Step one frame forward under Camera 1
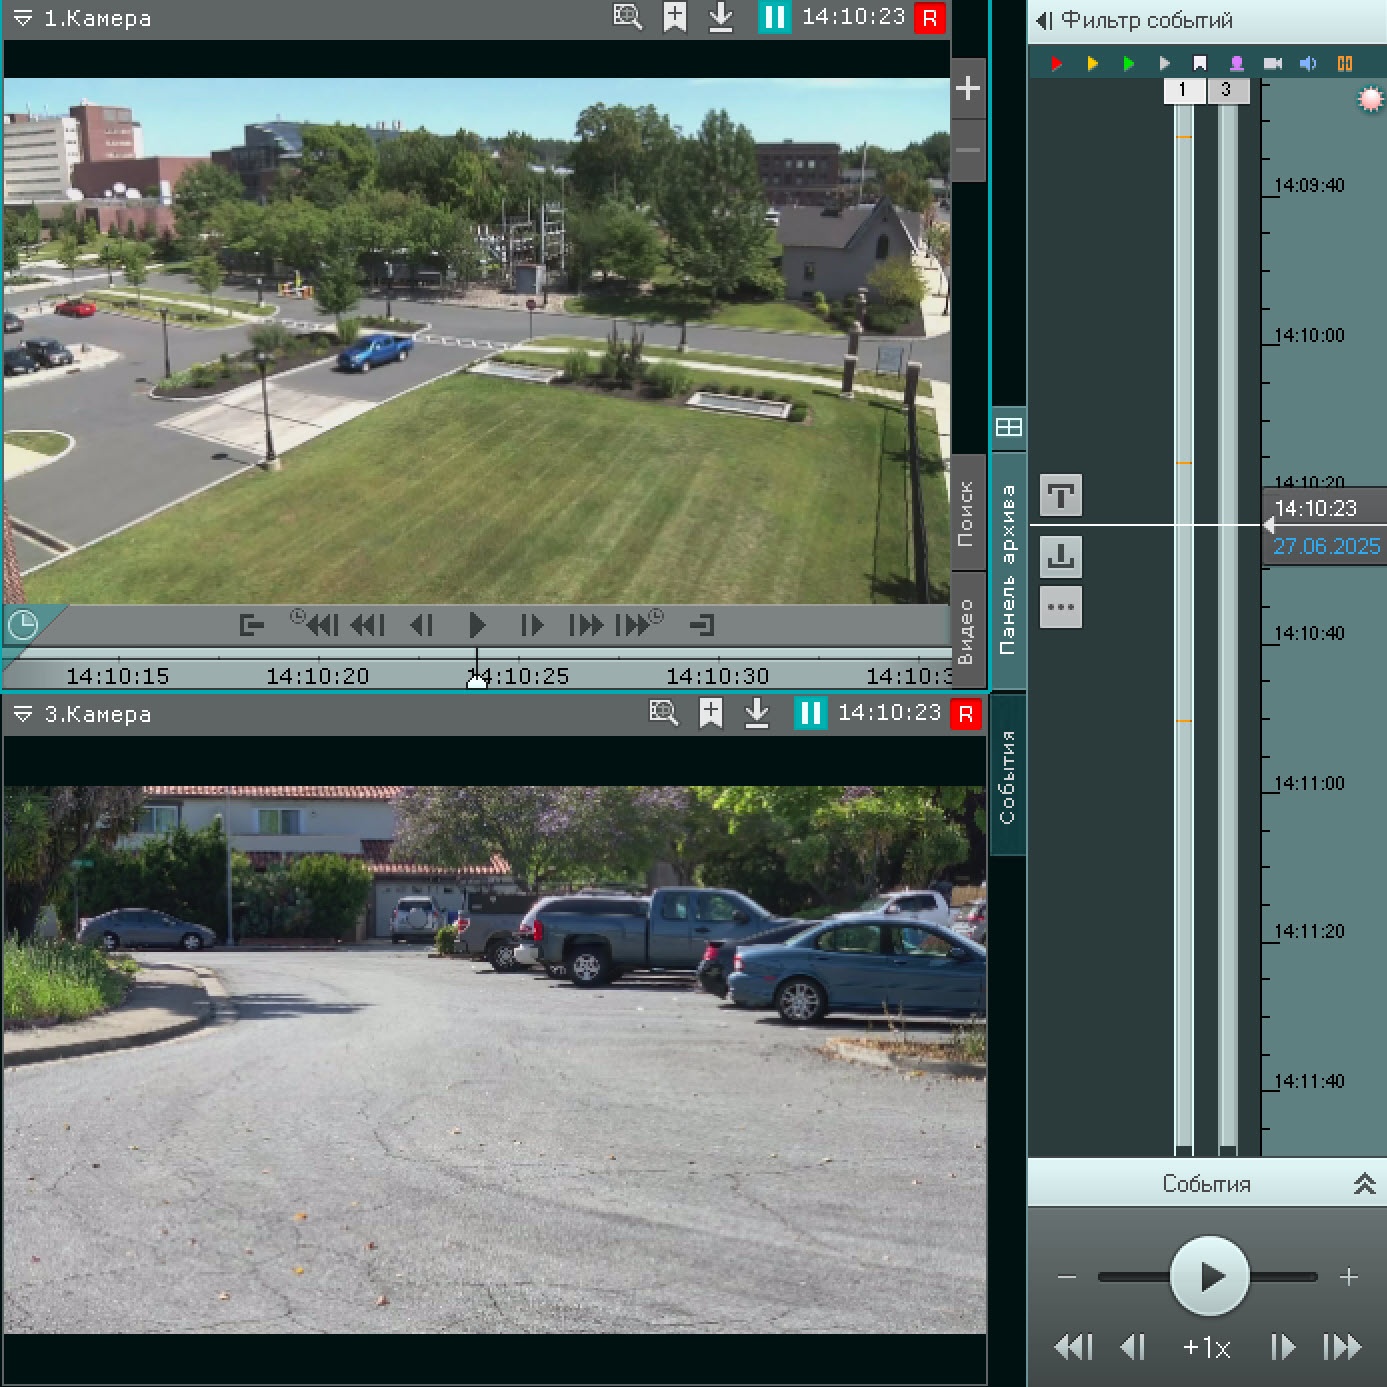 pyautogui.click(x=531, y=626)
